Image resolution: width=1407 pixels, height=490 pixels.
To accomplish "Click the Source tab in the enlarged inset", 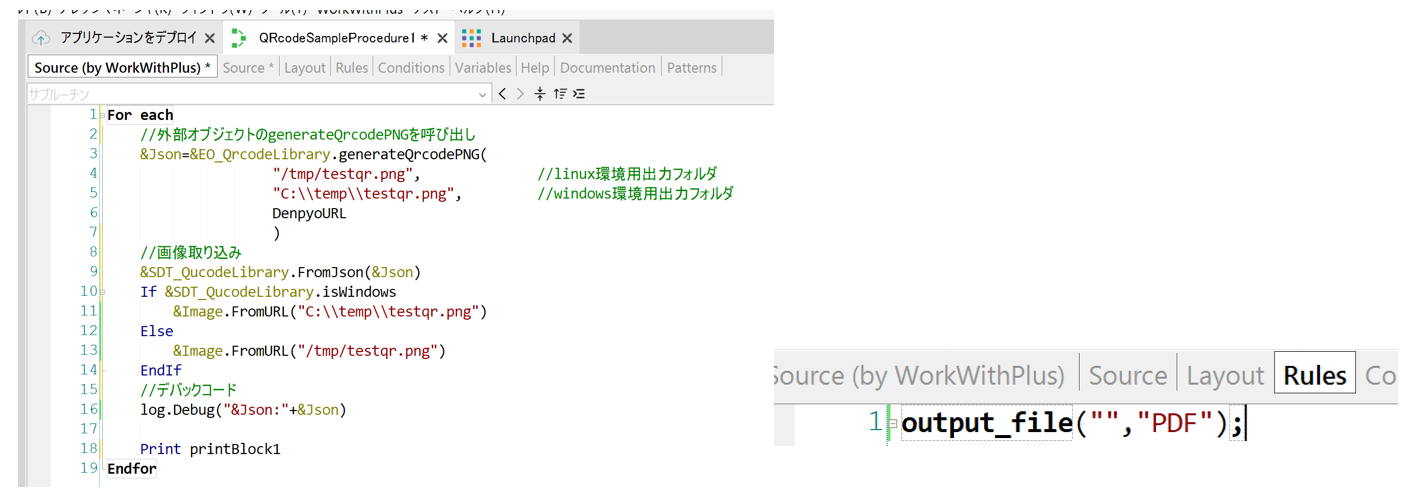I will click(1128, 375).
